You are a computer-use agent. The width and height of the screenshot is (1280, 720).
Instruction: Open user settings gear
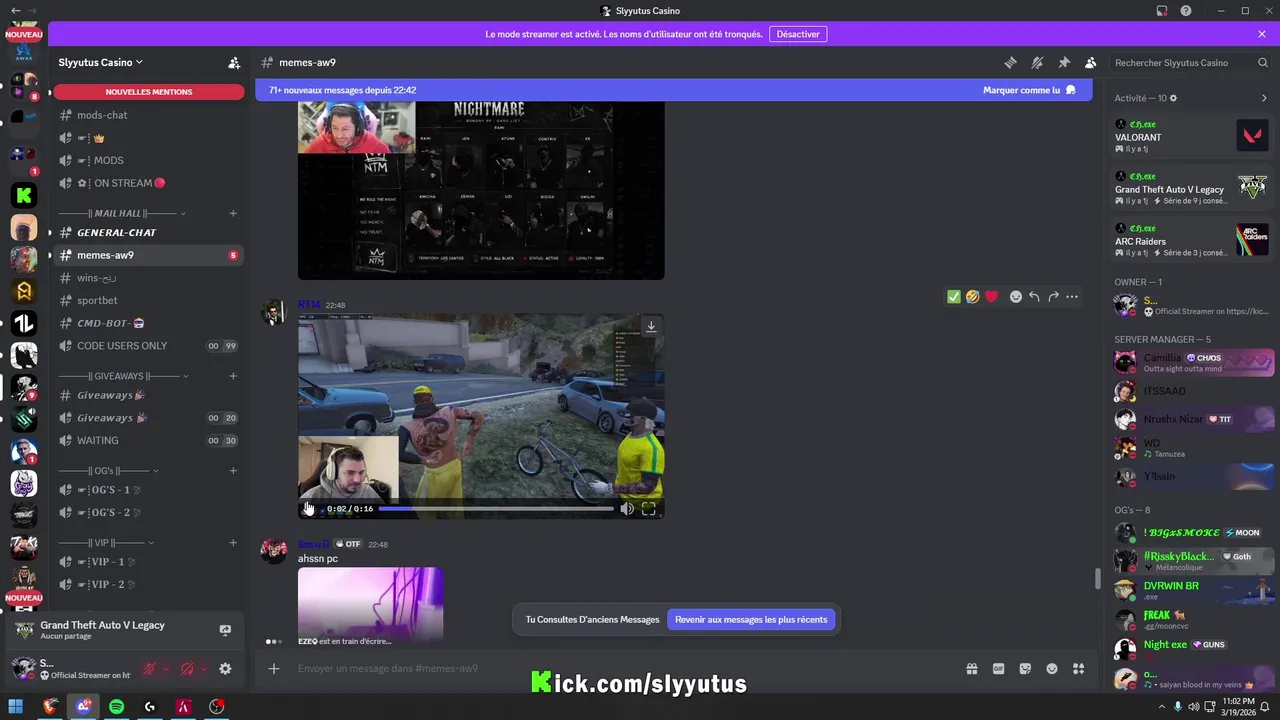click(x=225, y=669)
